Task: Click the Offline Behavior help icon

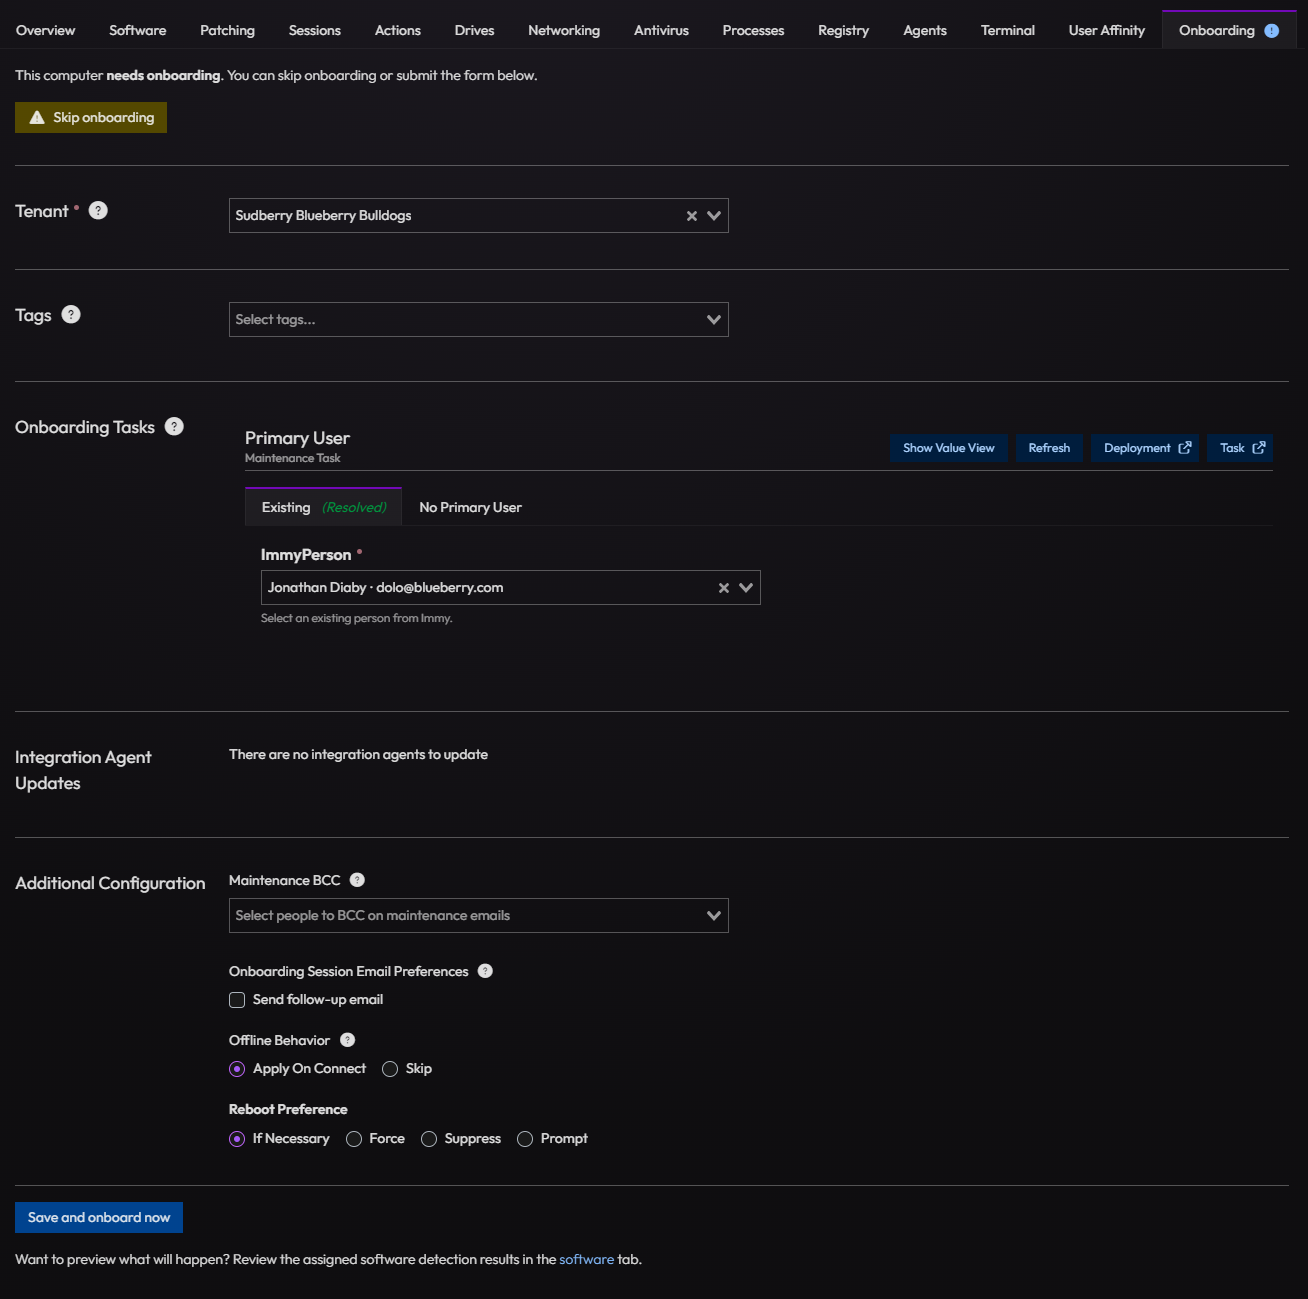Action: (x=347, y=1040)
